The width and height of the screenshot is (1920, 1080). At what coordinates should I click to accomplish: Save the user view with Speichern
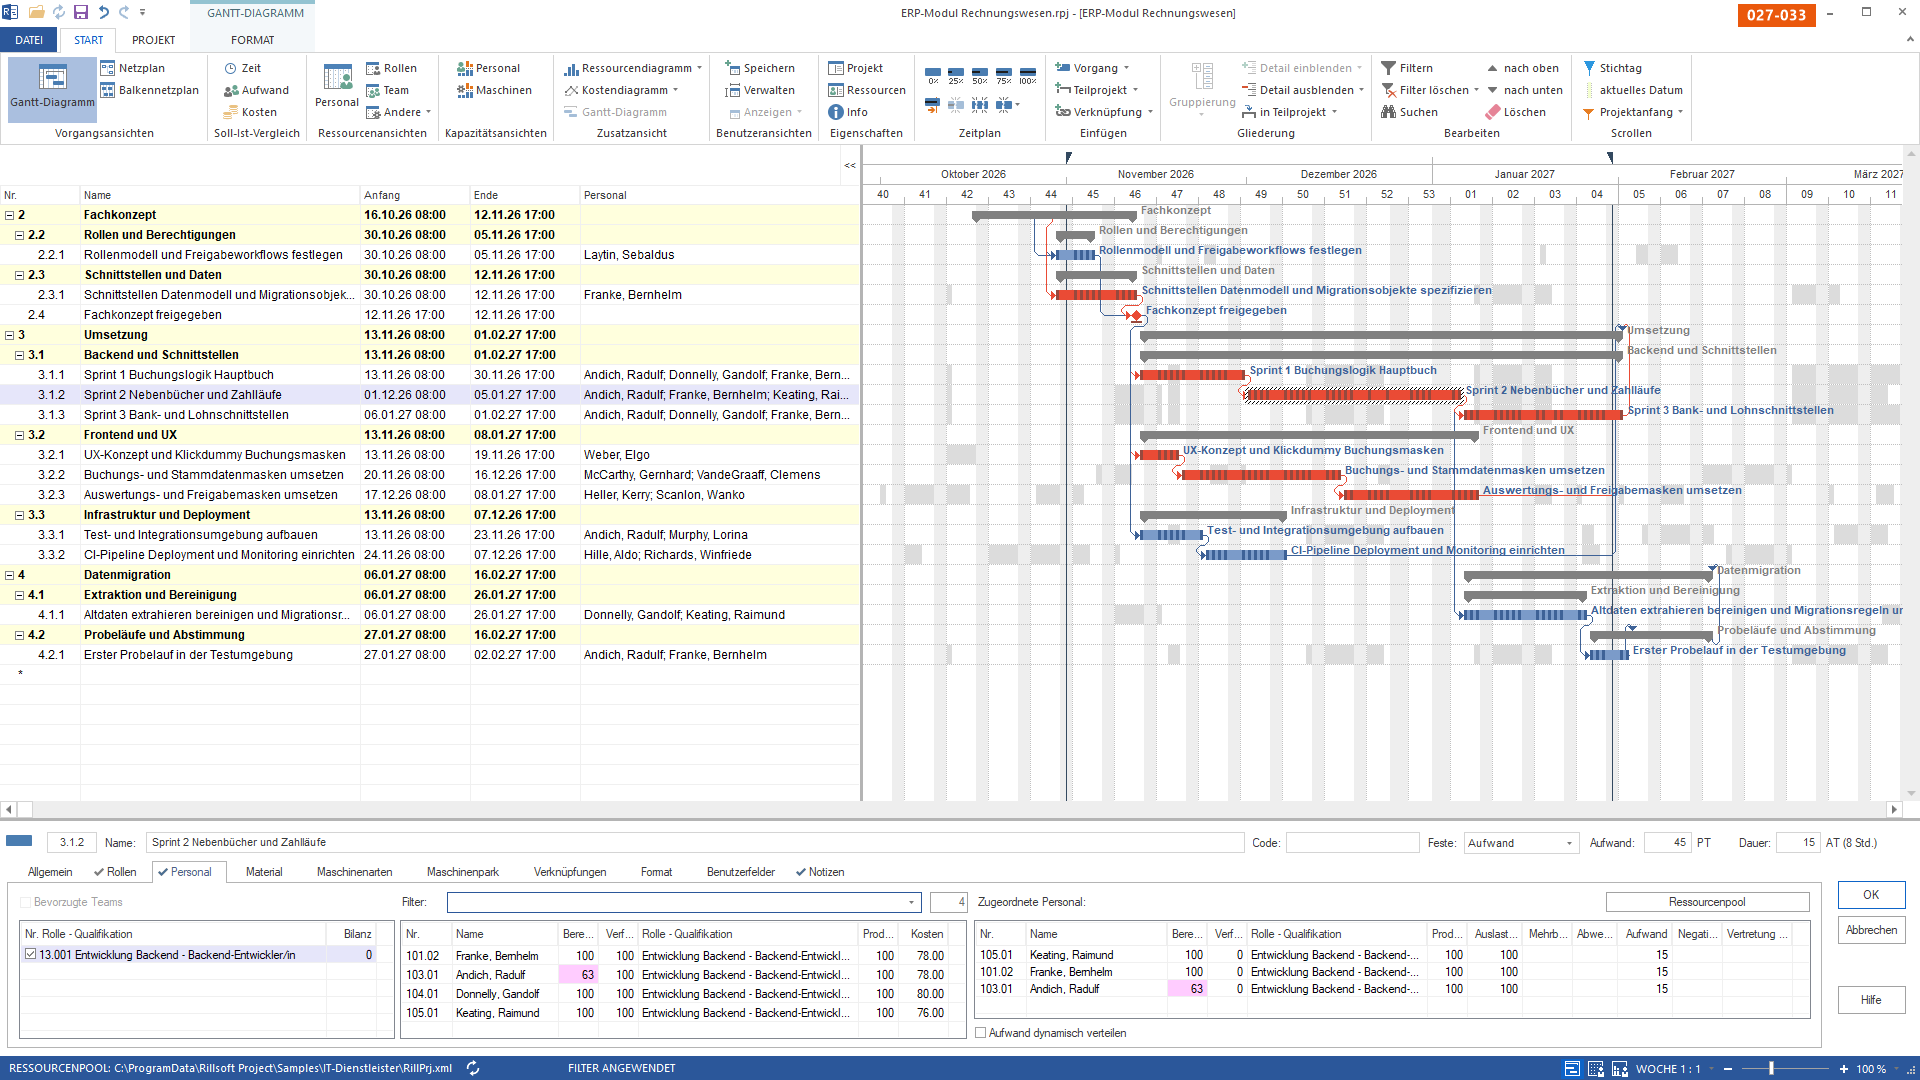pos(759,68)
